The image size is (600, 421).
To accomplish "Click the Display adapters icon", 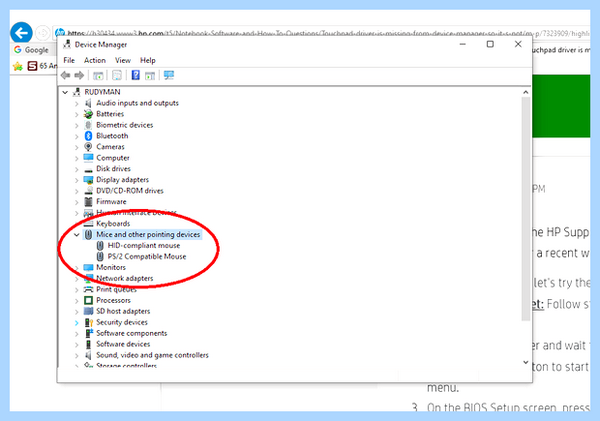I will tap(88, 179).
